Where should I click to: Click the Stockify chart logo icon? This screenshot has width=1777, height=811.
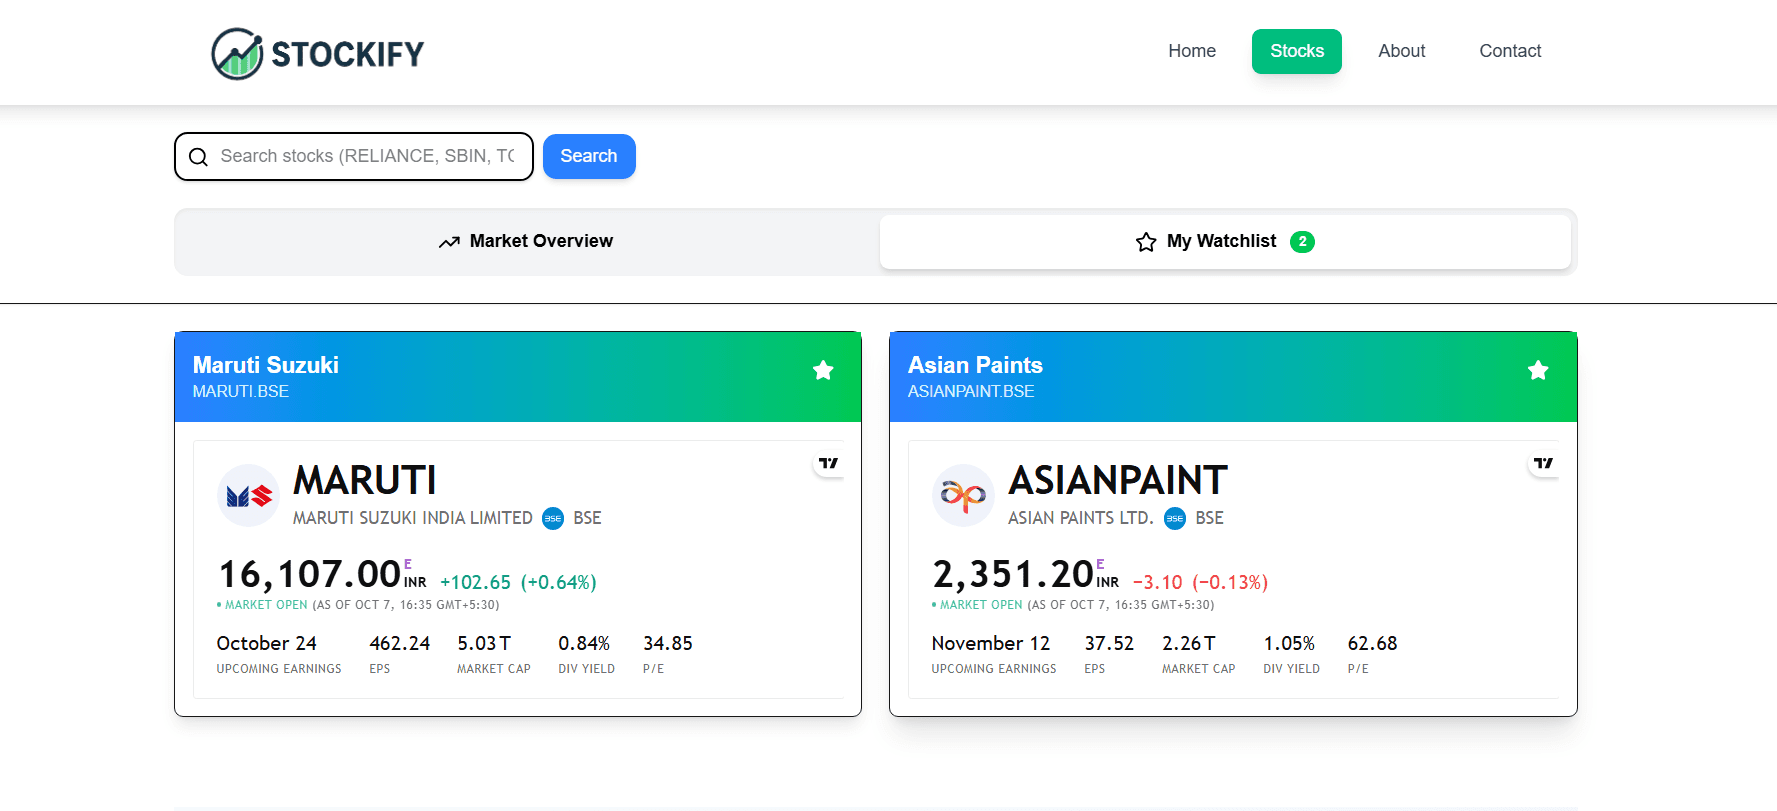[237, 53]
